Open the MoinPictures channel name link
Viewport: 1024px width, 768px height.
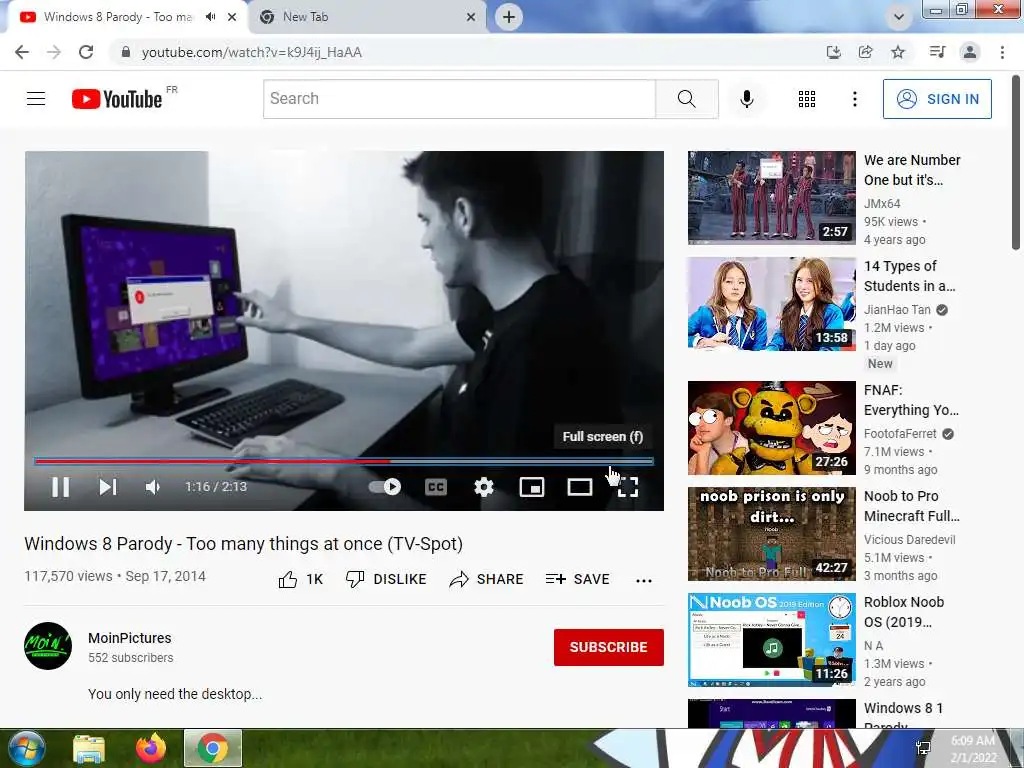pos(130,638)
